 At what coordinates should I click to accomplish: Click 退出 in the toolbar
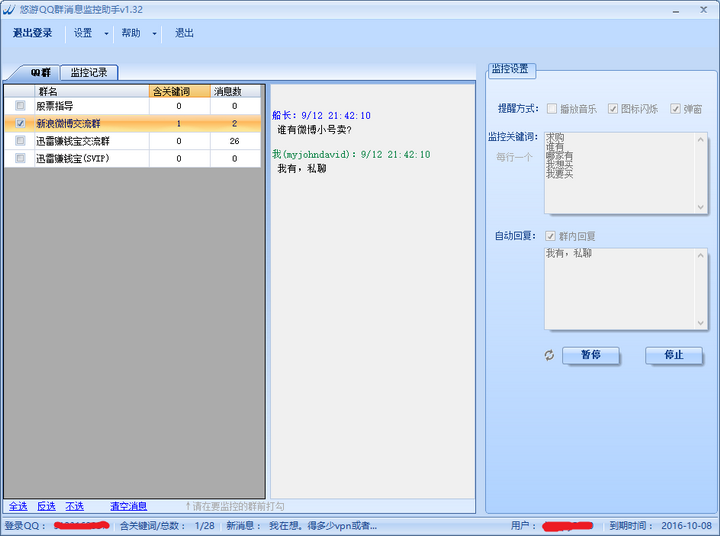coord(184,33)
